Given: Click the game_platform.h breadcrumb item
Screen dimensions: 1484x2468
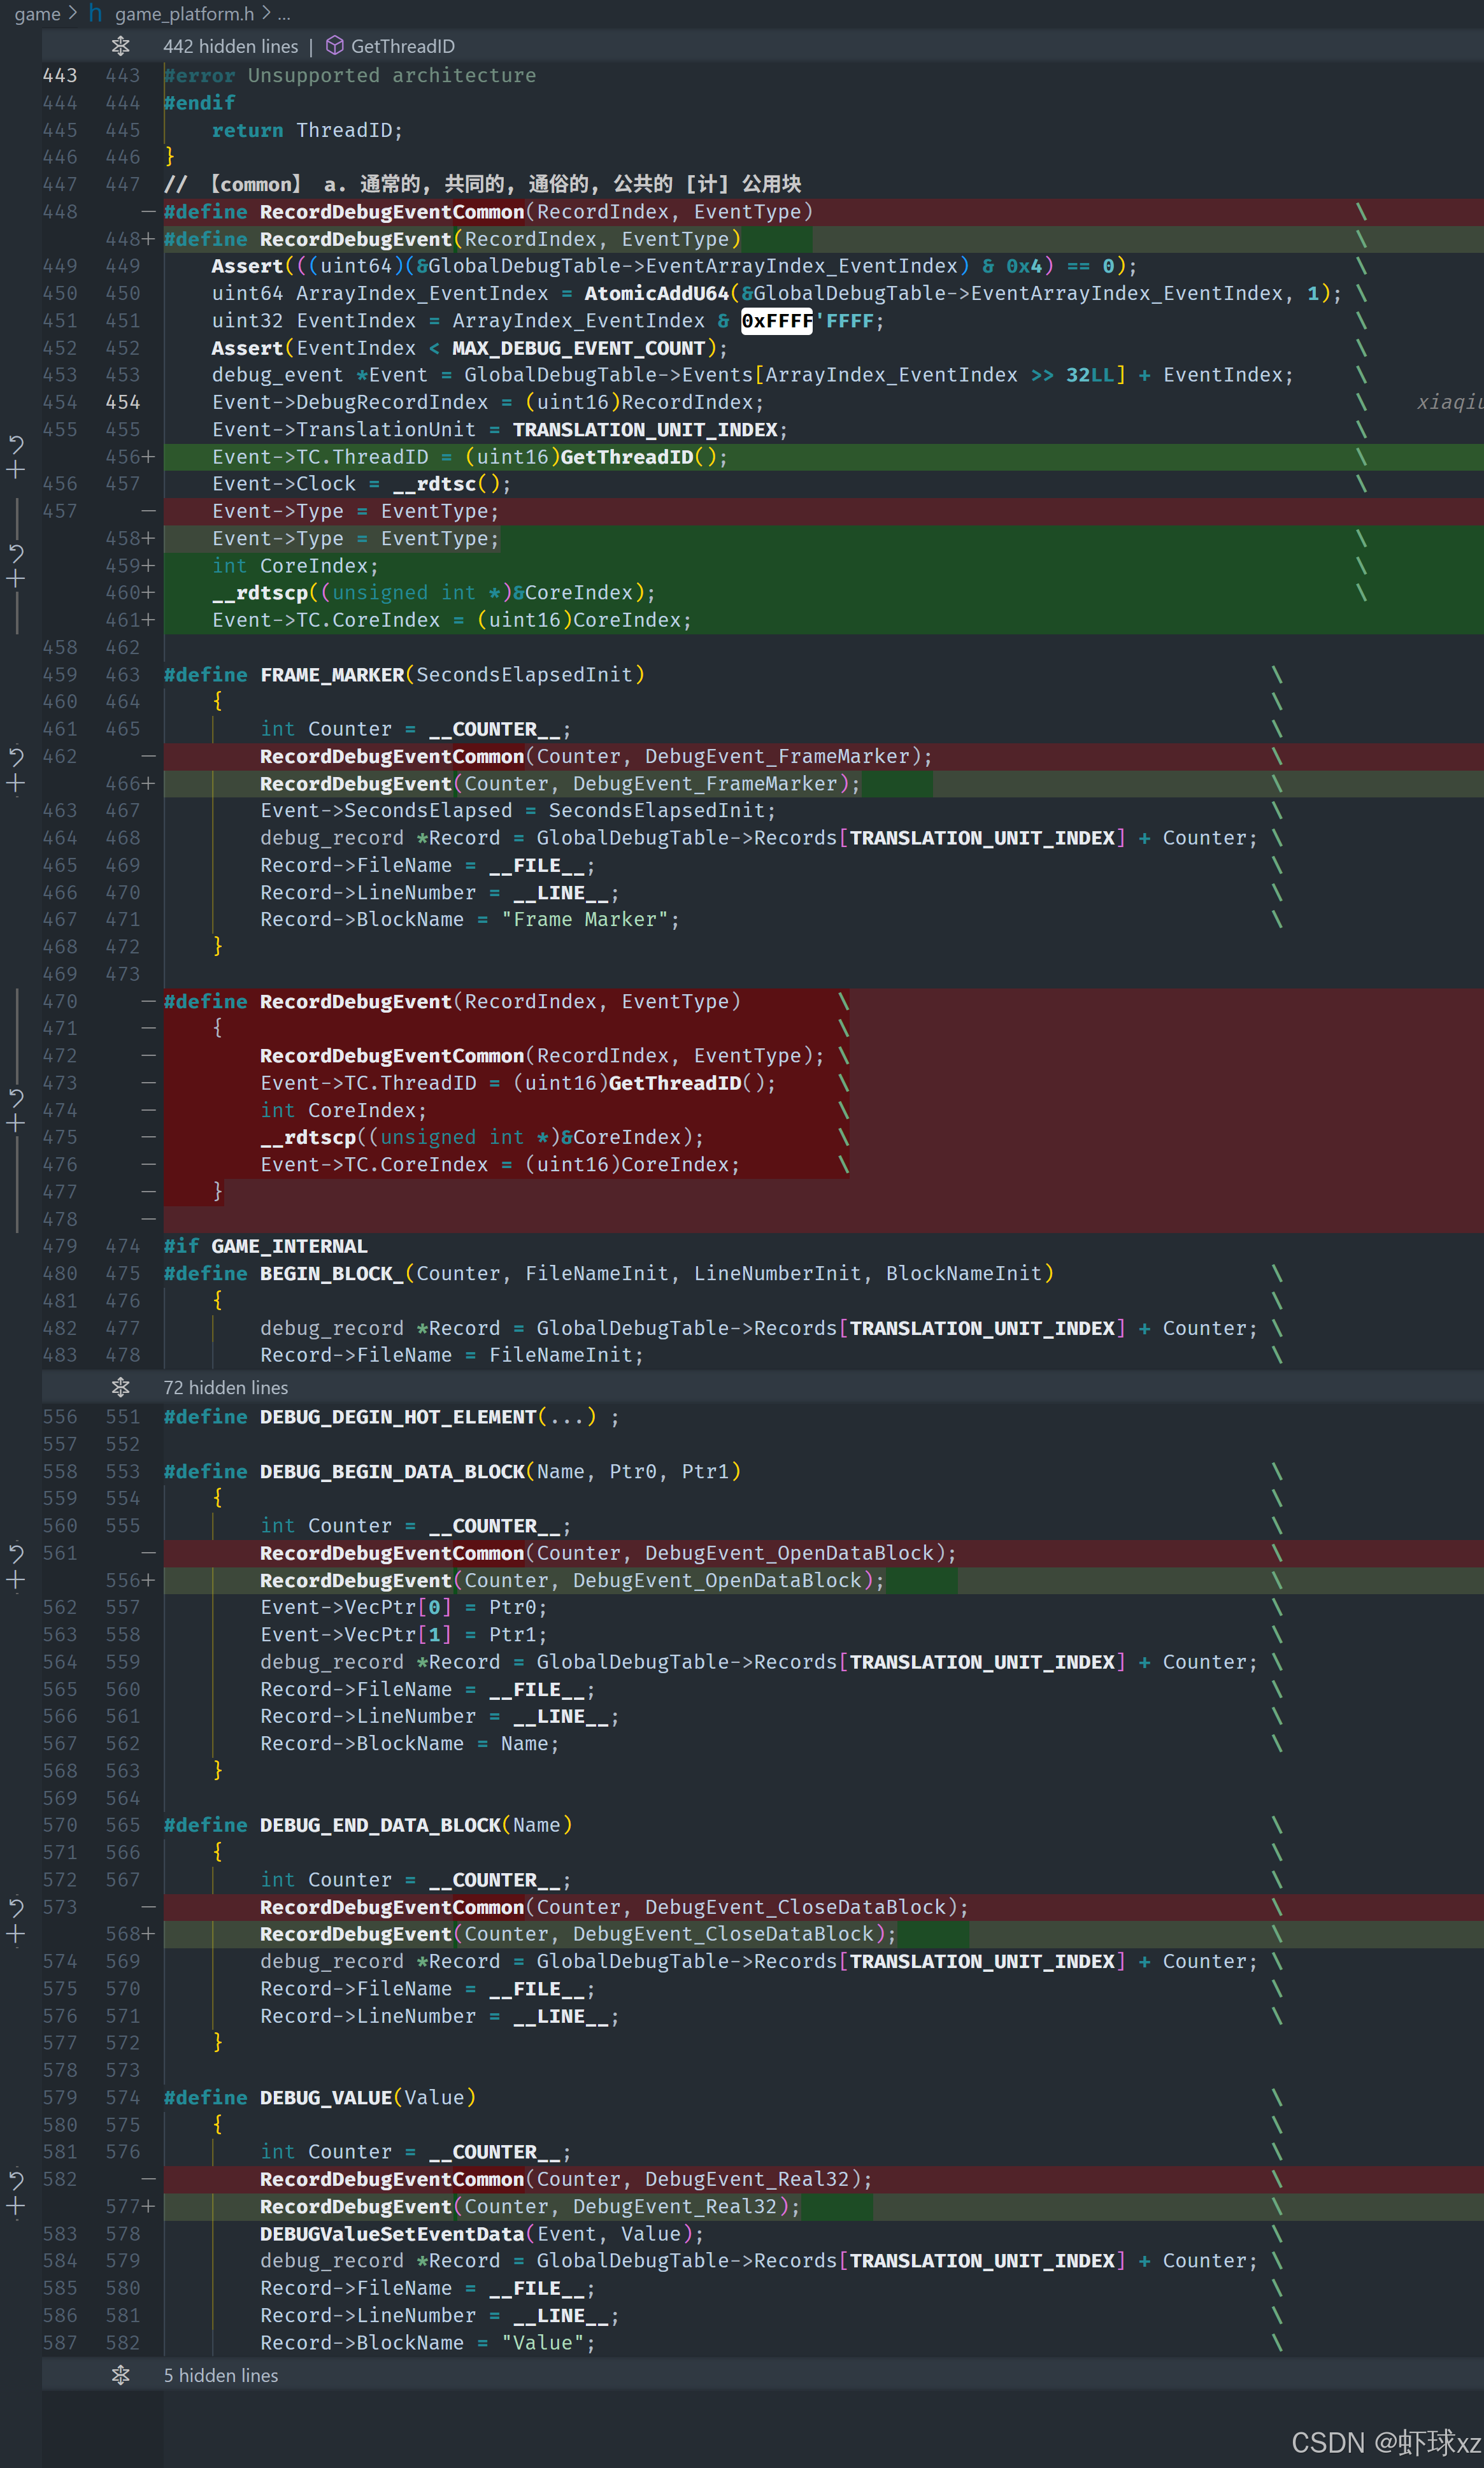Looking at the screenshot, I should tap(184, 14).
